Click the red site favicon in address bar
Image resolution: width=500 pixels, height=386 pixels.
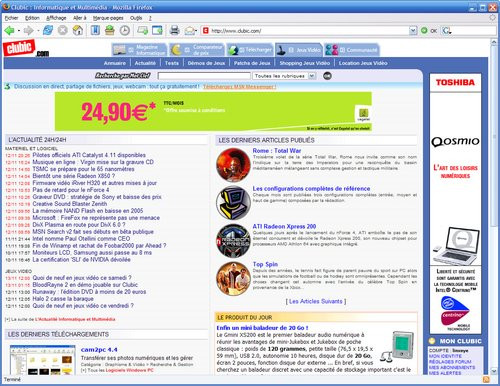(206, 31)
